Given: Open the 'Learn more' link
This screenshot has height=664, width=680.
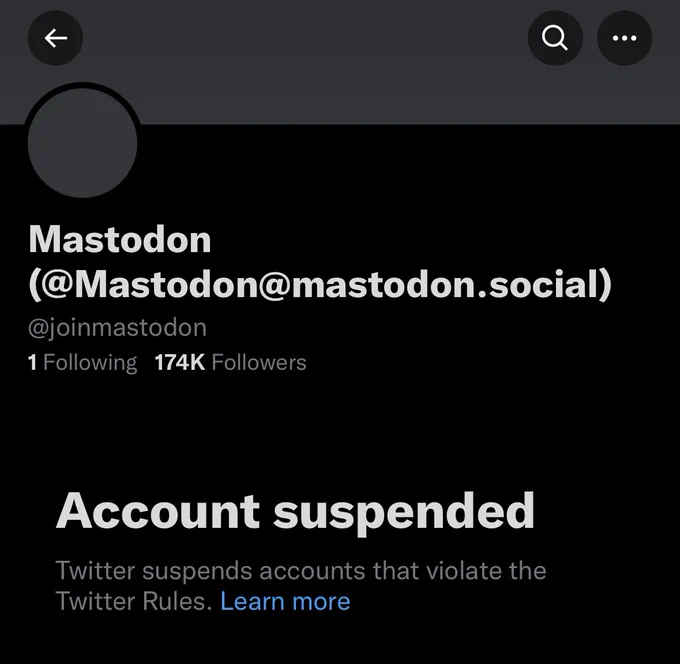Looking at the screenshot, I should pyautogui.click(x=285, y=602).
